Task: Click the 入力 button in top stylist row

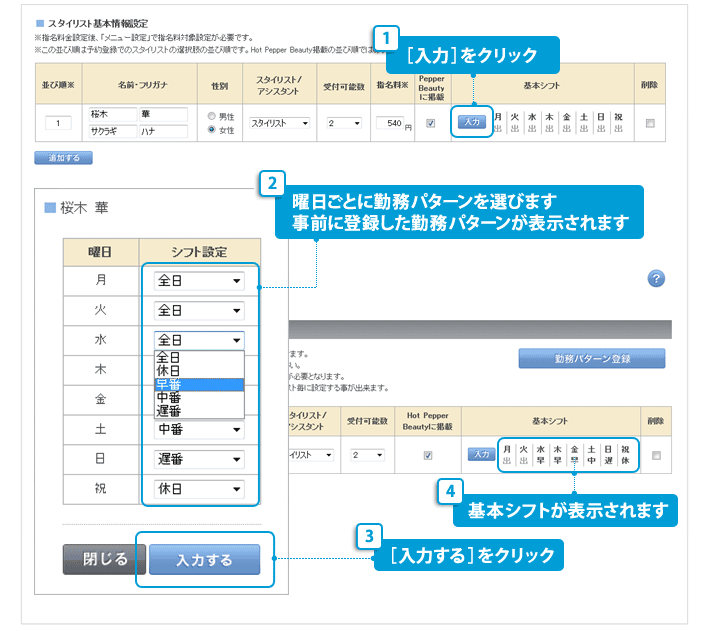Action: pyautogui.click(x=471, y=122)
